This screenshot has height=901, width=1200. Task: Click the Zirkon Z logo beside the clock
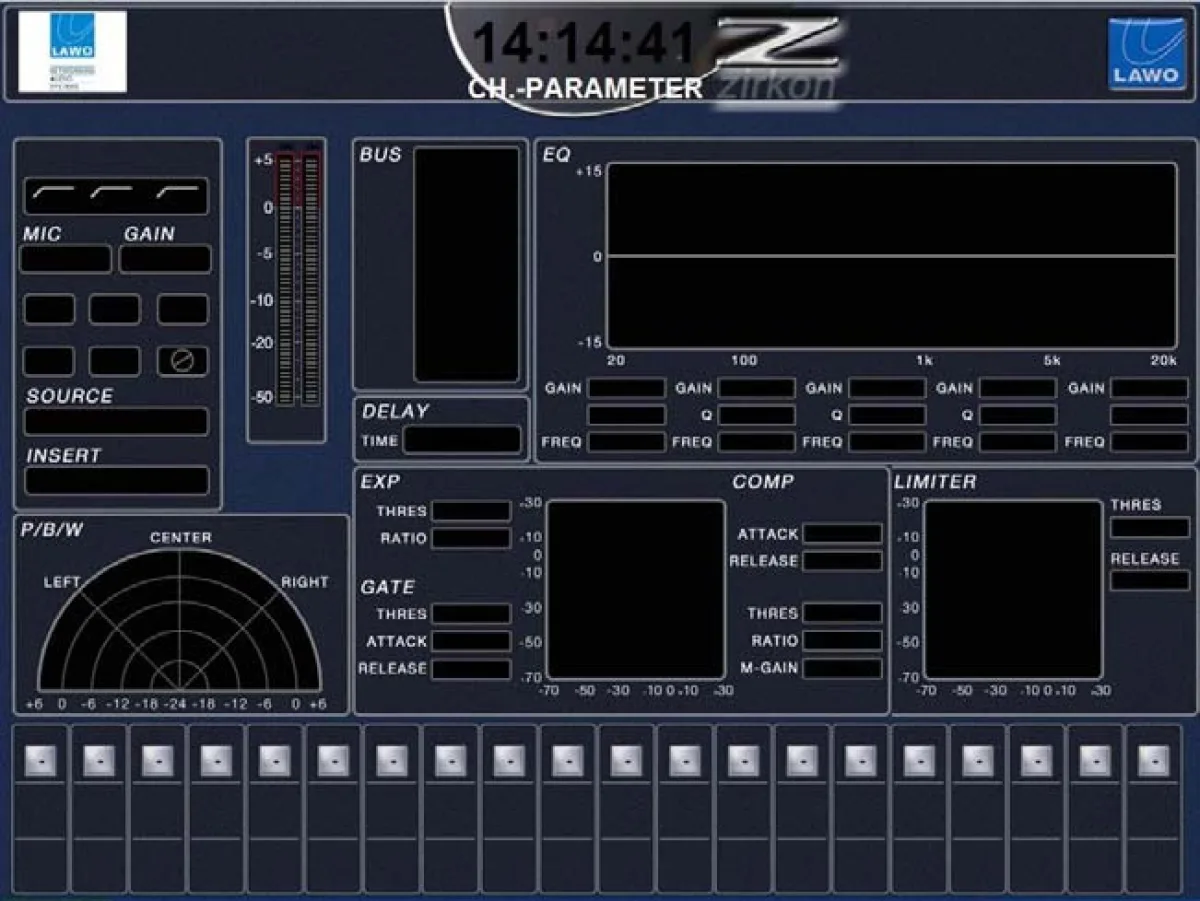pyautogui.click(x=777, y=61)
